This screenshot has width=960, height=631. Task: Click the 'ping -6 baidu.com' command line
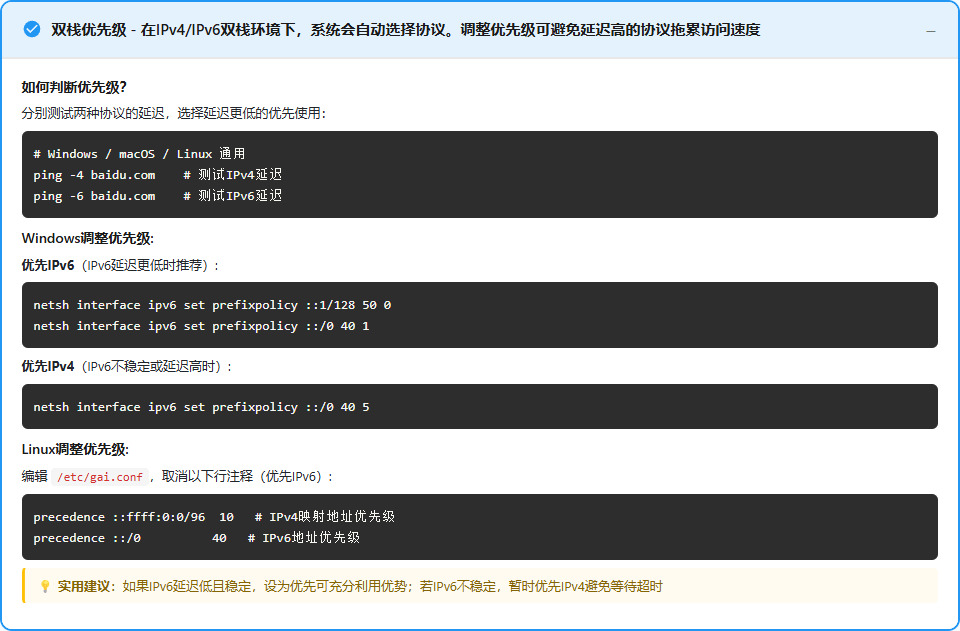click(94, 196)
